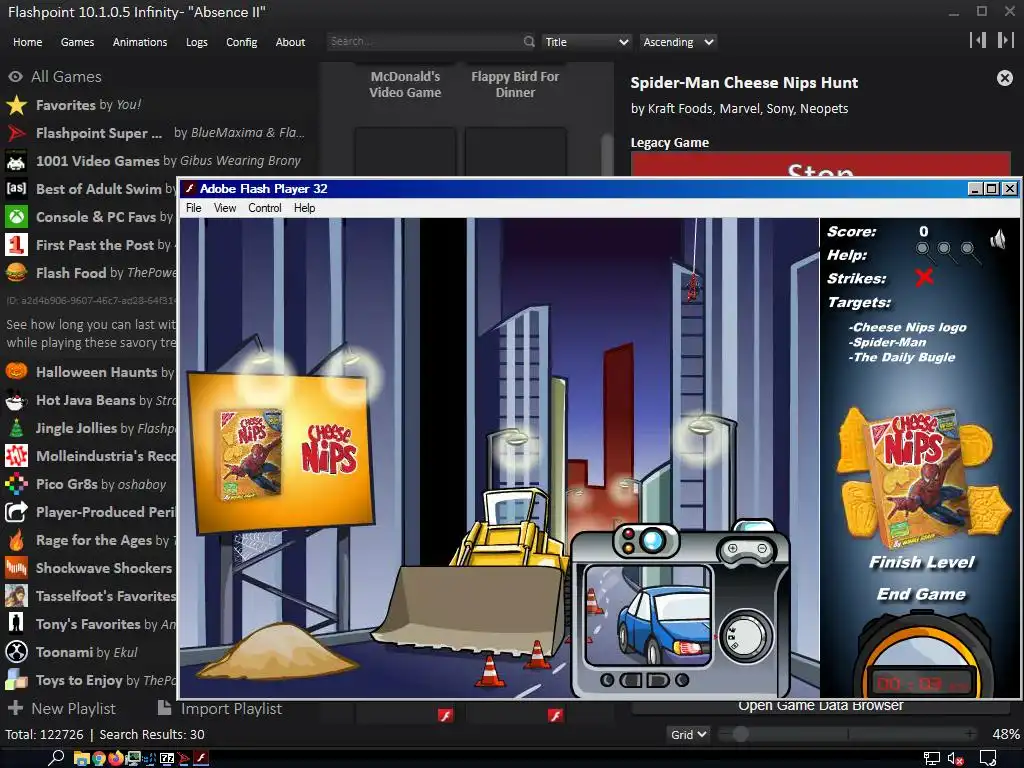Close the Spider-Man game details panel
Screen dimensions: 1024x768
1004,78
